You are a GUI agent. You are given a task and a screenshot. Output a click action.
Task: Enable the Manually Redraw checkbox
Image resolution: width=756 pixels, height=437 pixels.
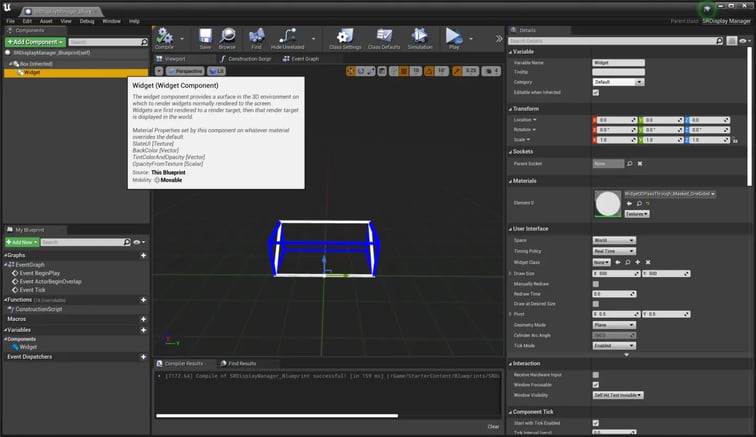[596, 283]
